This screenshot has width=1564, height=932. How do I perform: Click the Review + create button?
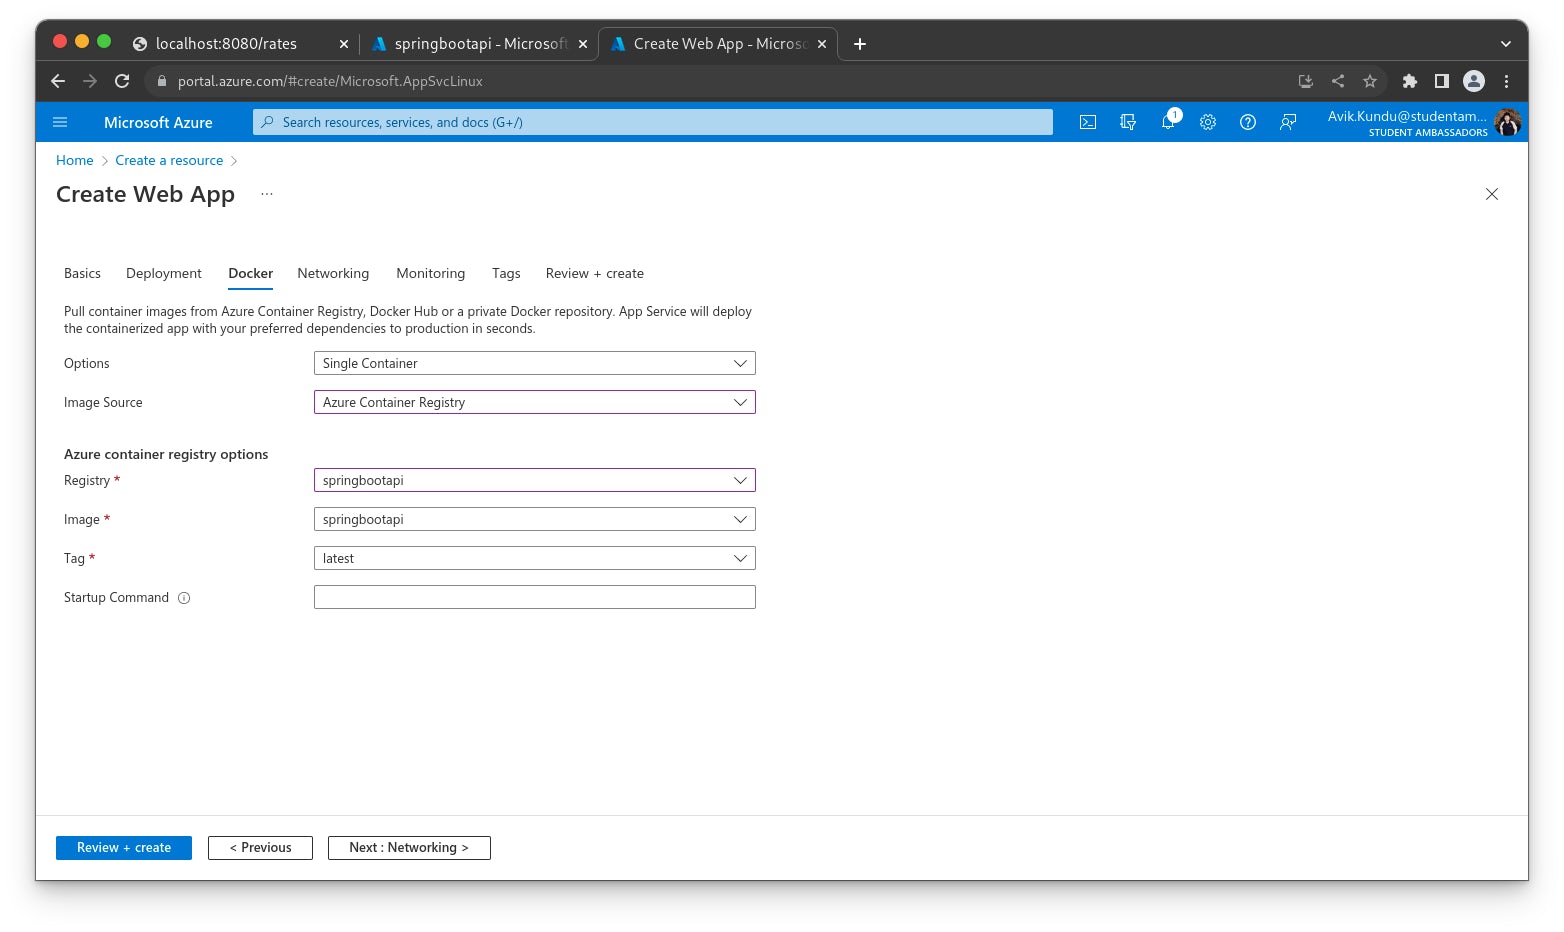click(123, 847)
